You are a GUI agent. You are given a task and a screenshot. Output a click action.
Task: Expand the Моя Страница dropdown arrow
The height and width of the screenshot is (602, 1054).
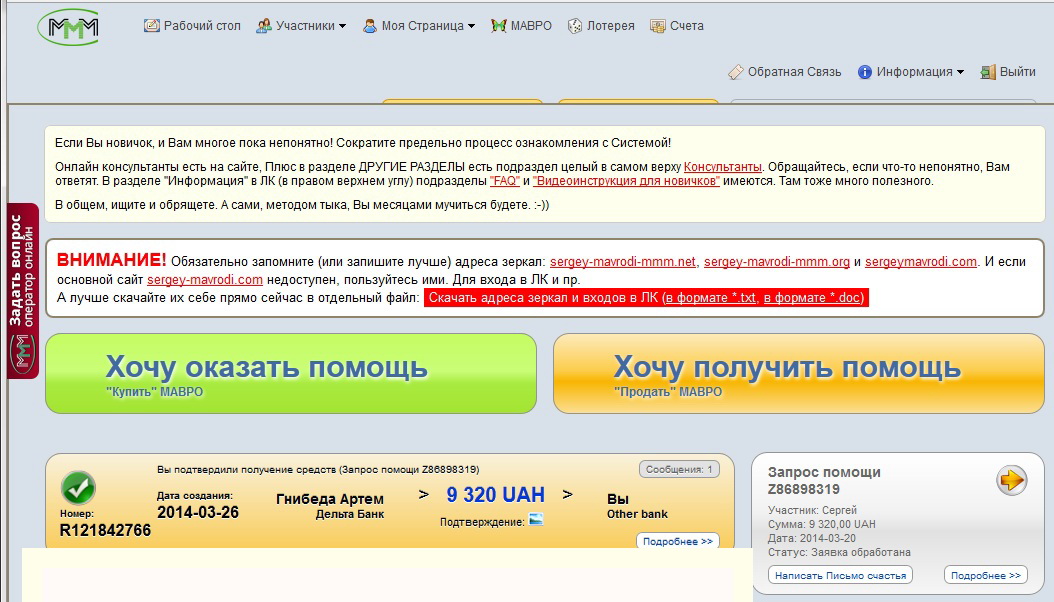(x=471, y=26)
